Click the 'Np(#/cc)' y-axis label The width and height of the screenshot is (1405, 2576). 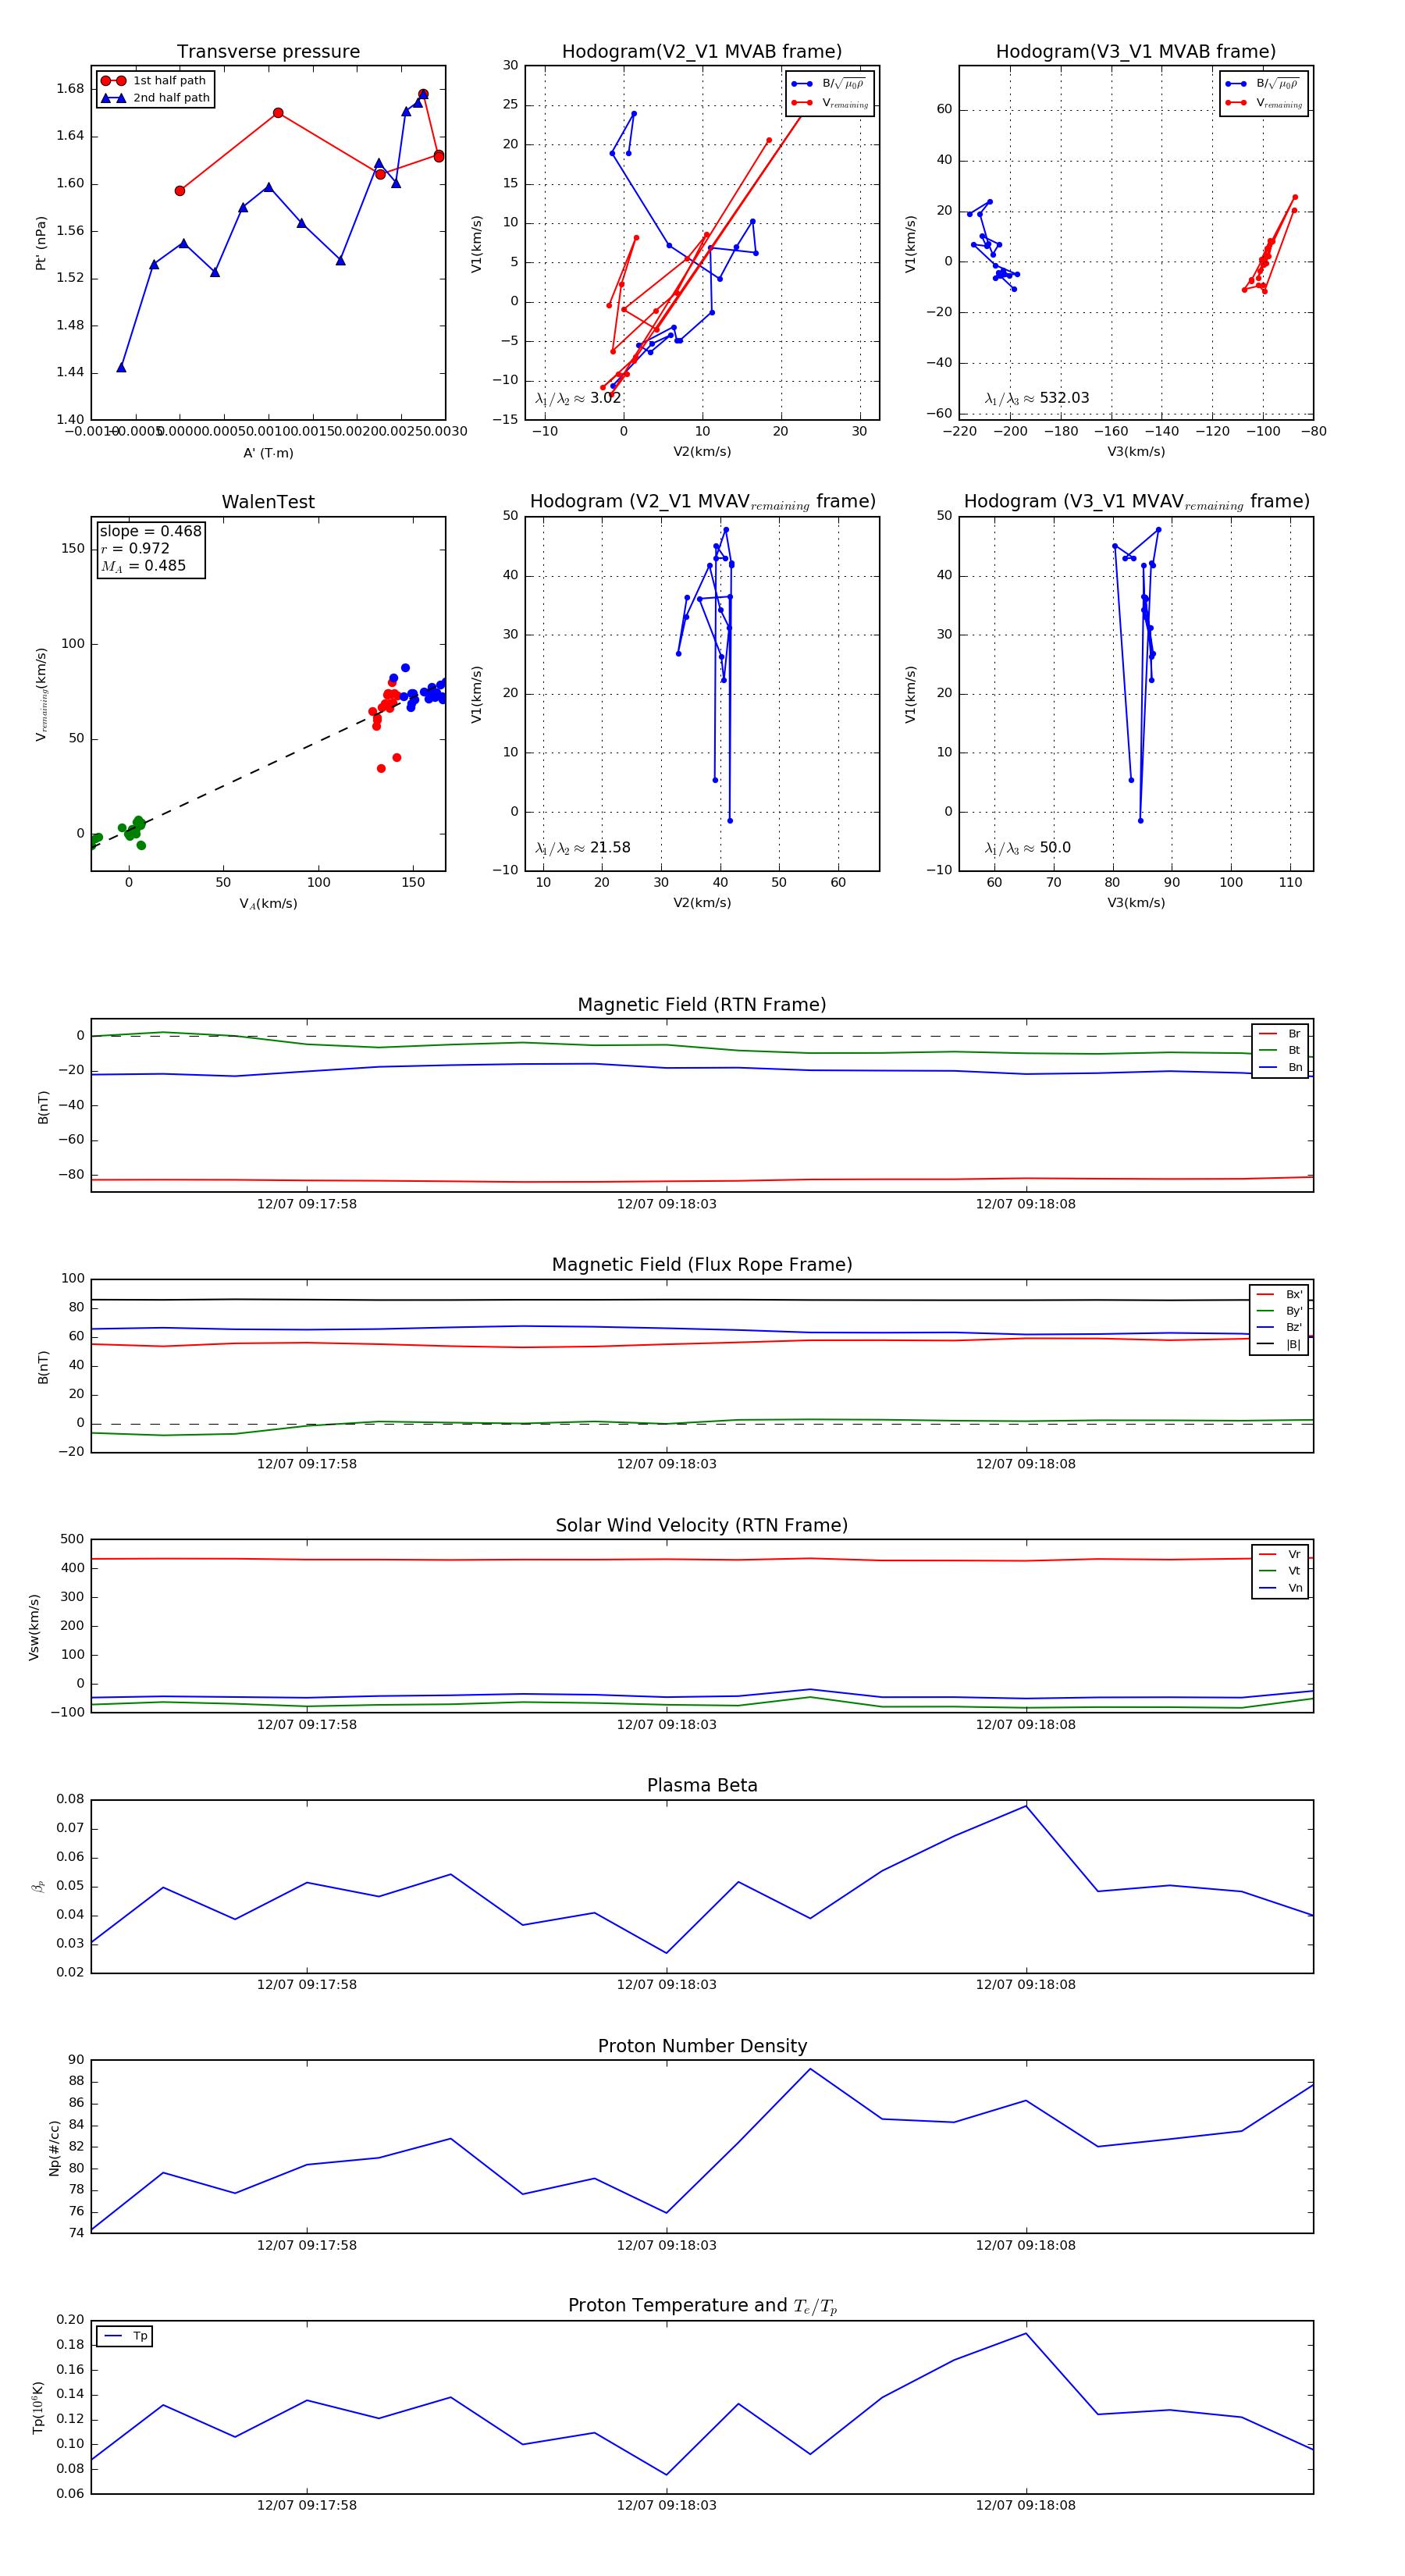click(55, 2148)
